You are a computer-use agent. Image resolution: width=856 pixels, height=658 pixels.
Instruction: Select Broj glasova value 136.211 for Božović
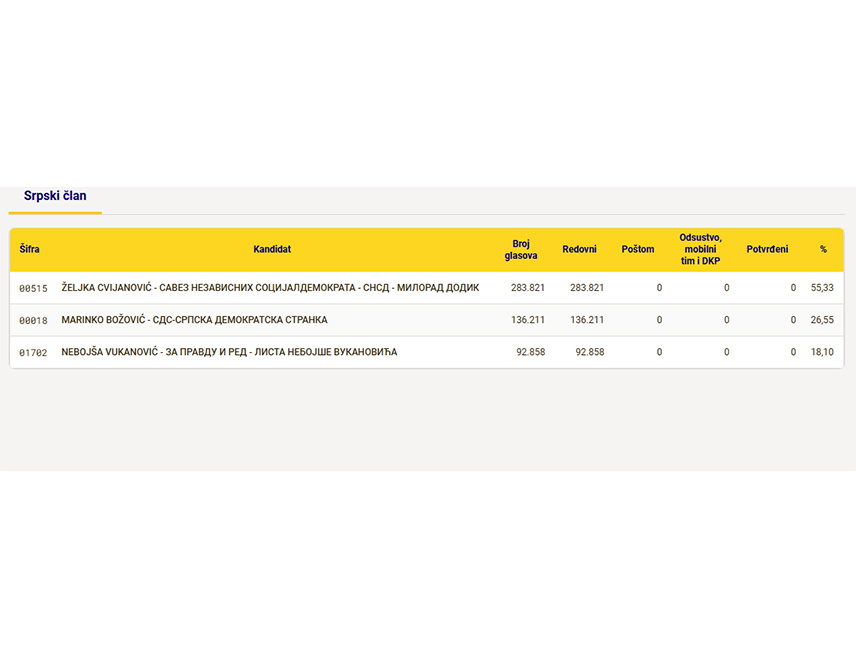coord(528,320)
